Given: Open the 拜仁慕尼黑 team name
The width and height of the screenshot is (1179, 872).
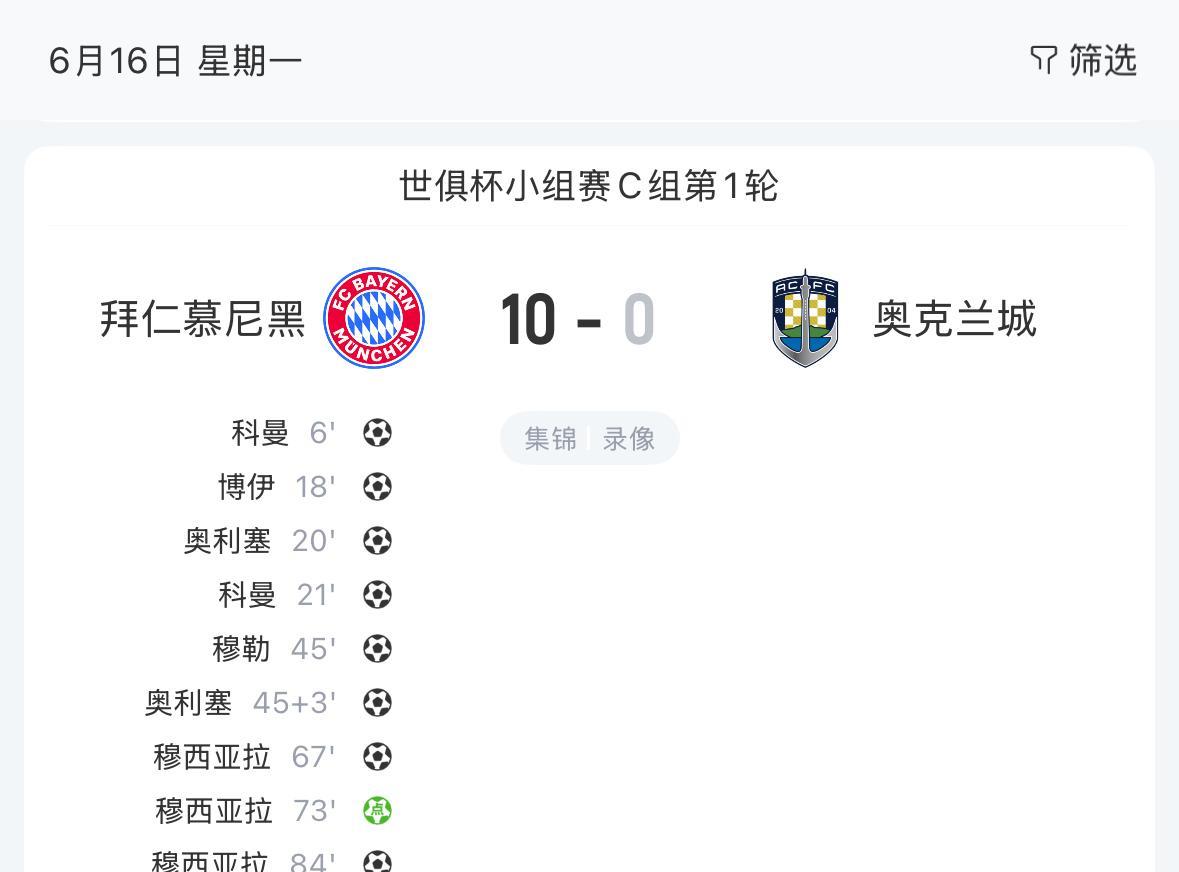Looking at the screenshot, I should (x=202, y=319).
